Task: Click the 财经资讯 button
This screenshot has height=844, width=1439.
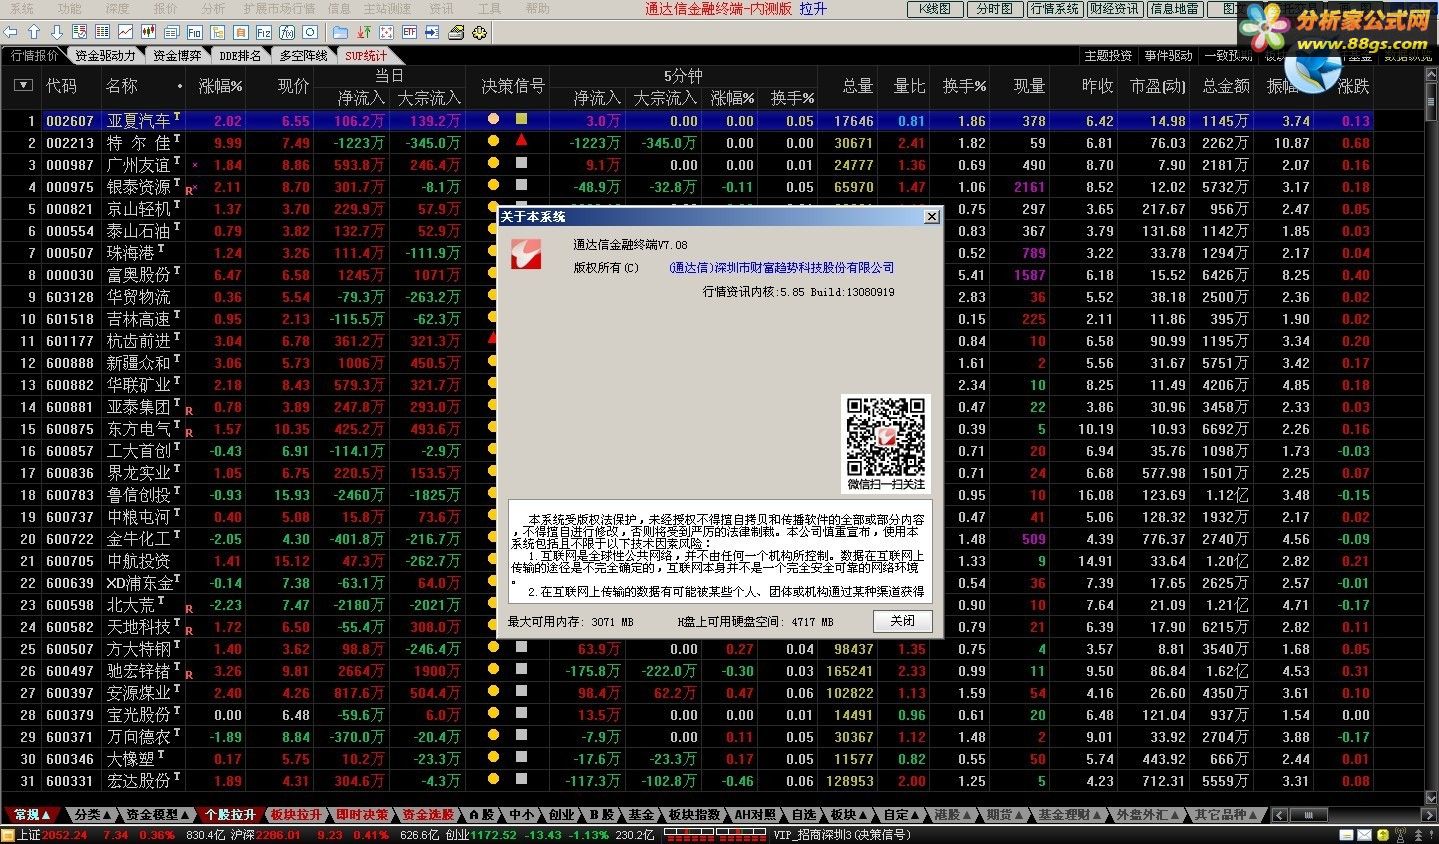Action: point(1114,9)
